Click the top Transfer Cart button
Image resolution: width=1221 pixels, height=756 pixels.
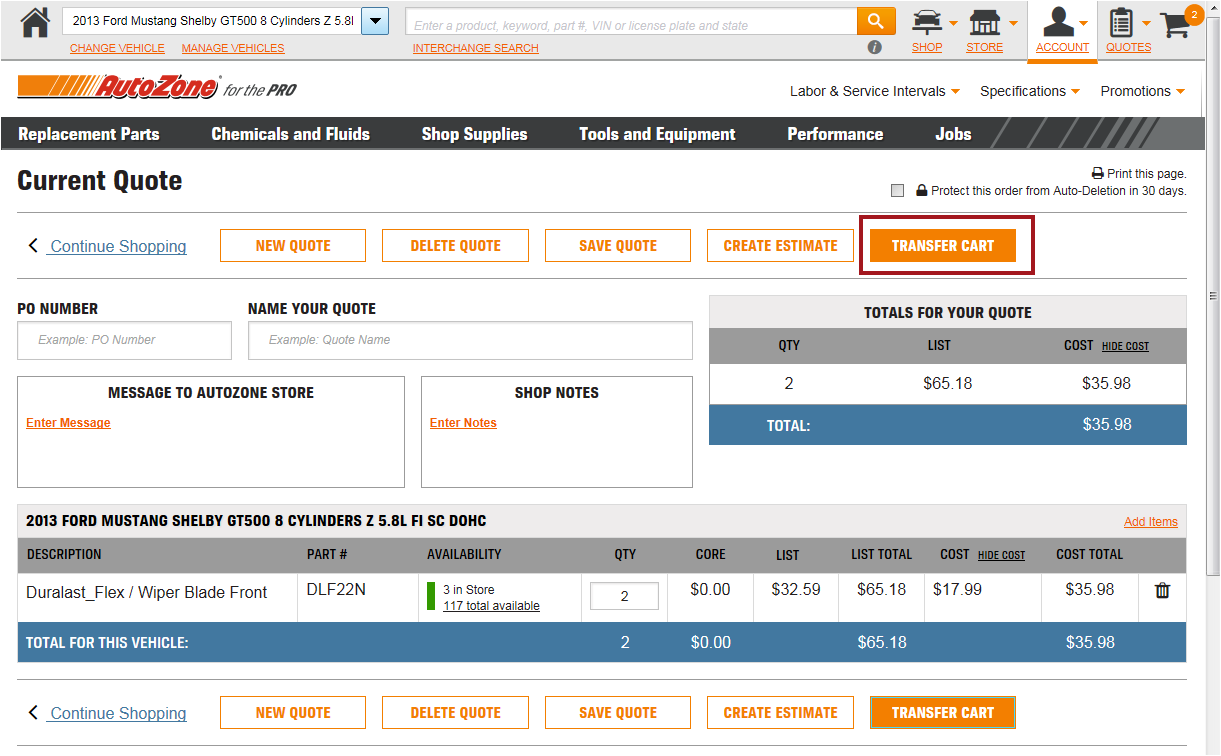point(942,246)
